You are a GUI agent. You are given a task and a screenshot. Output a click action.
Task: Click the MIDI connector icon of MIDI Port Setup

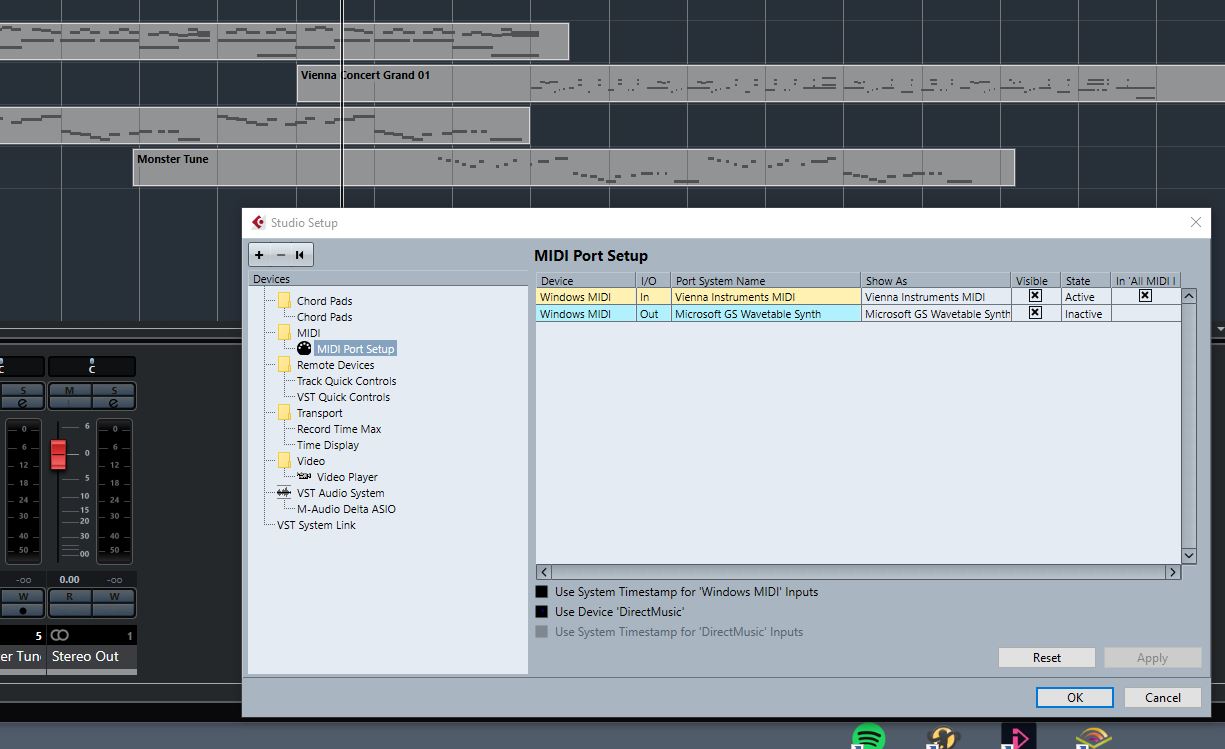coord(304,349)
